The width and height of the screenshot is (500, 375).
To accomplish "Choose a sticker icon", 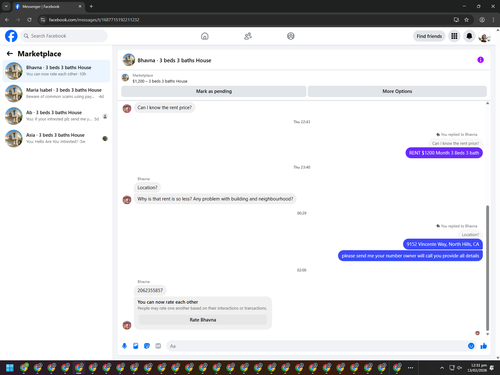I will (x=147, y=346).
